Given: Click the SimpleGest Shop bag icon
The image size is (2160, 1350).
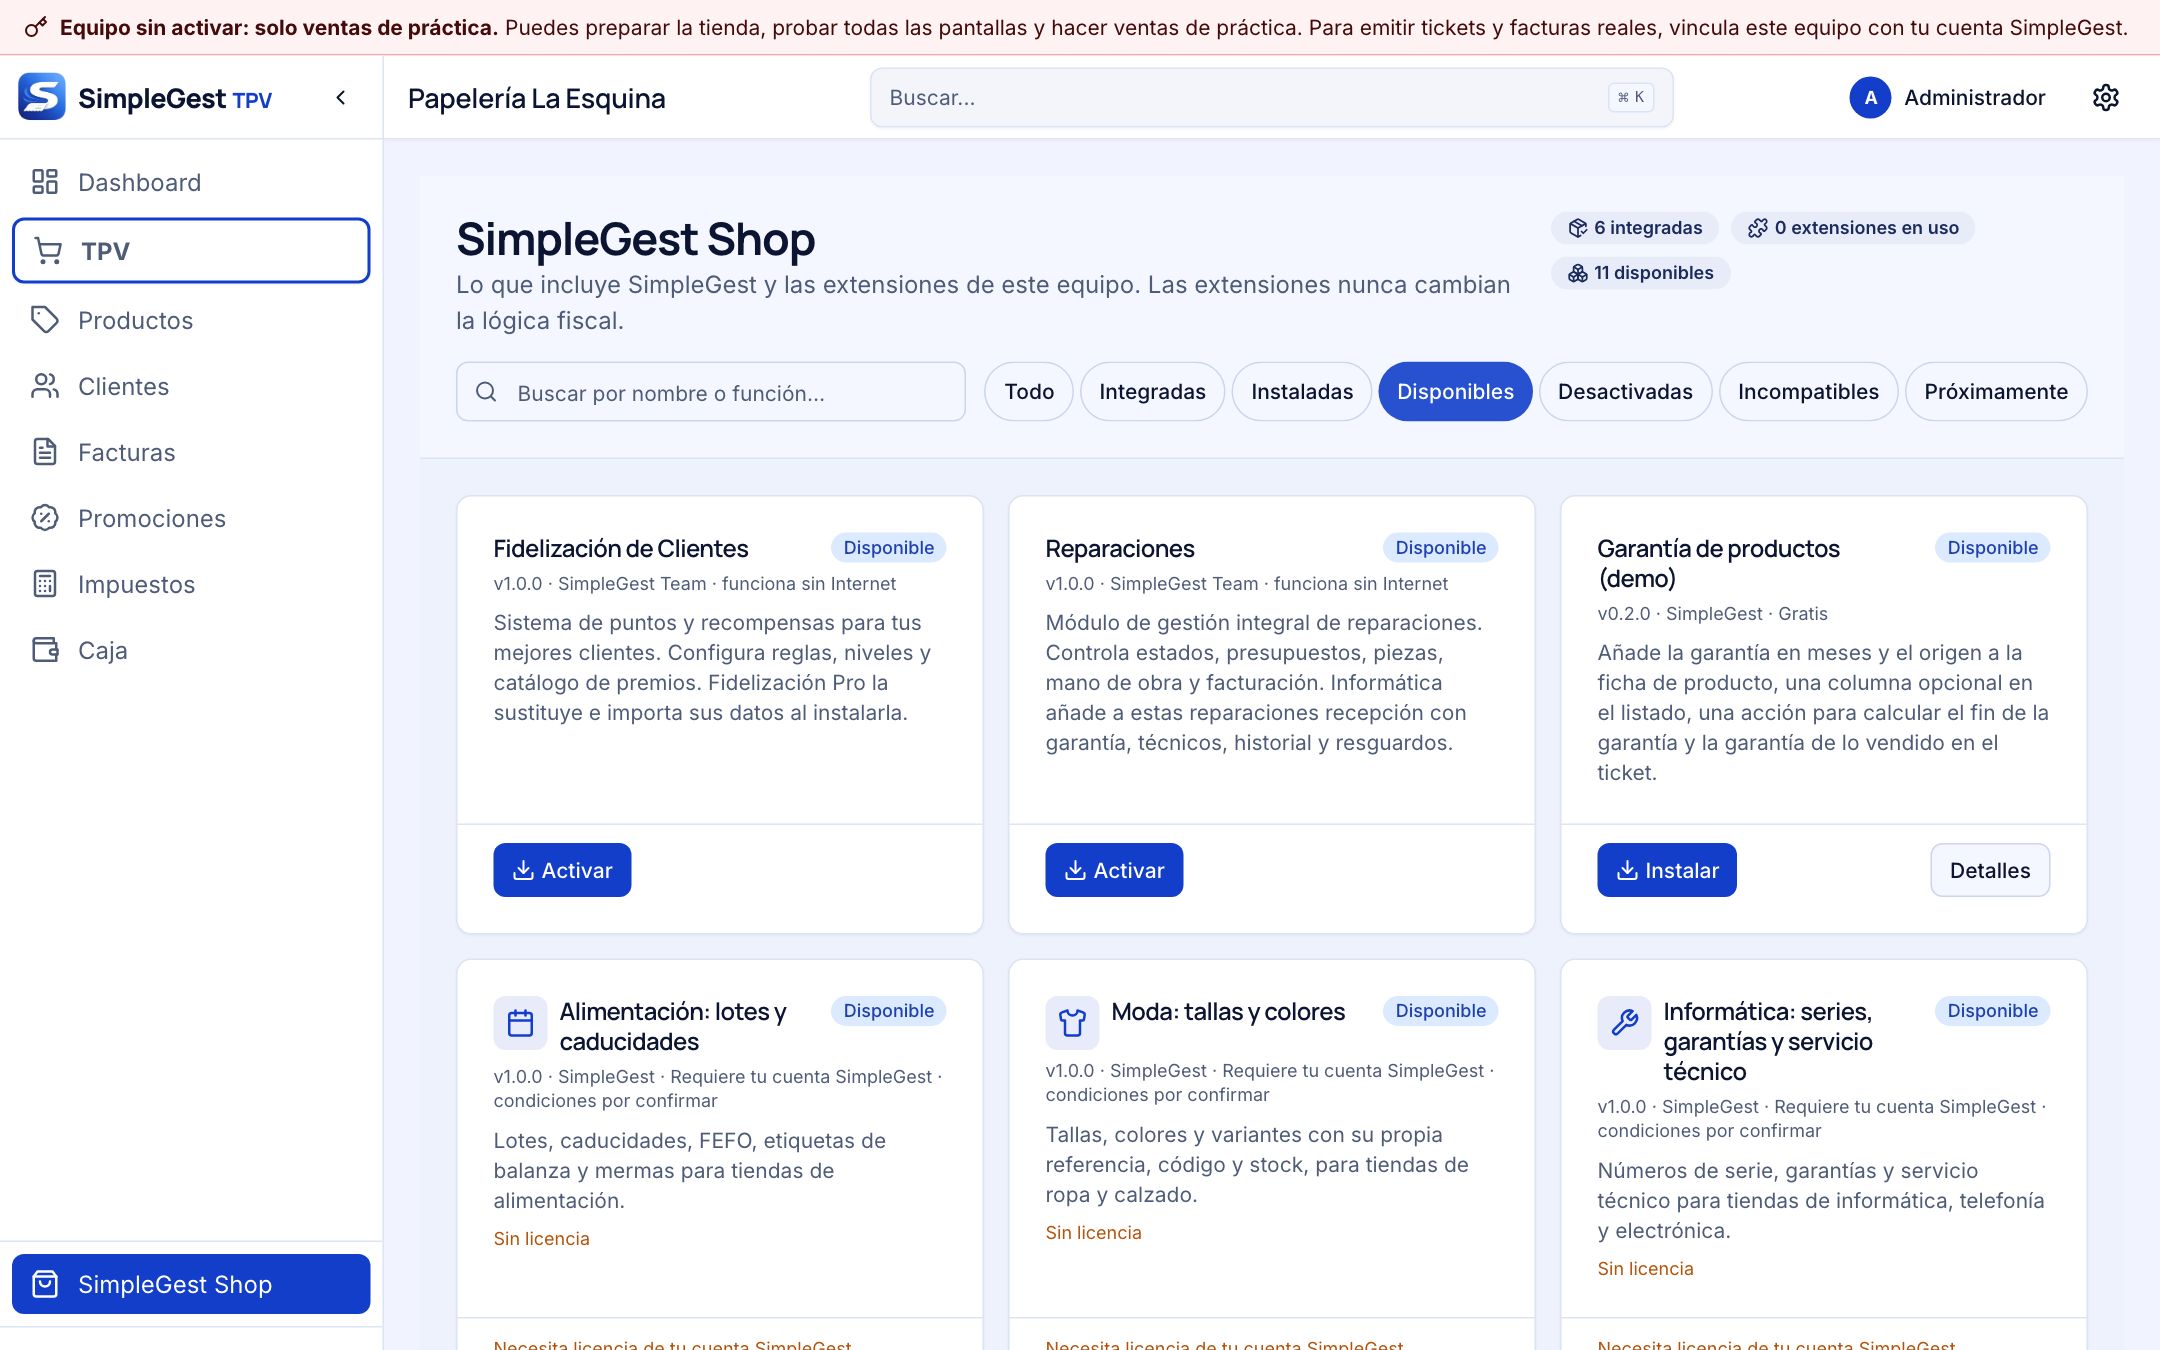Looking at the screenshot, I should (45, 1284).
